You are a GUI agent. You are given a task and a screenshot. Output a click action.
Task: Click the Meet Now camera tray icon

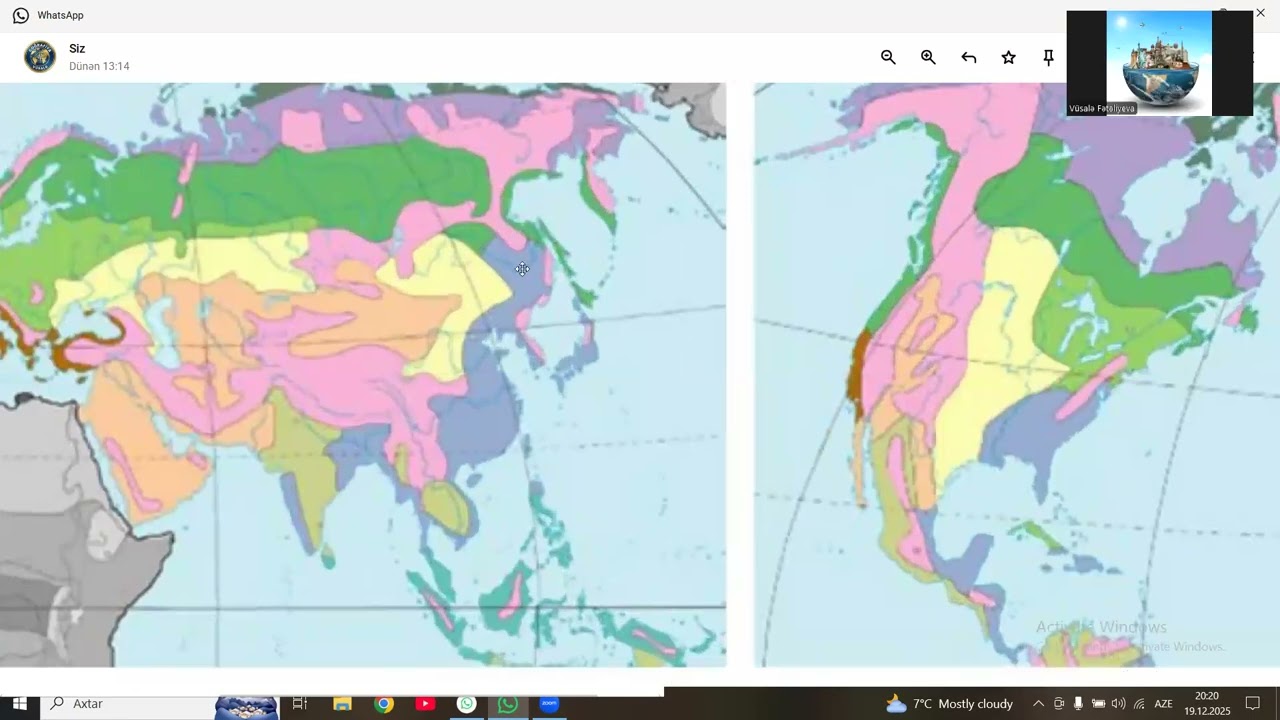[x=1058, y=704]
